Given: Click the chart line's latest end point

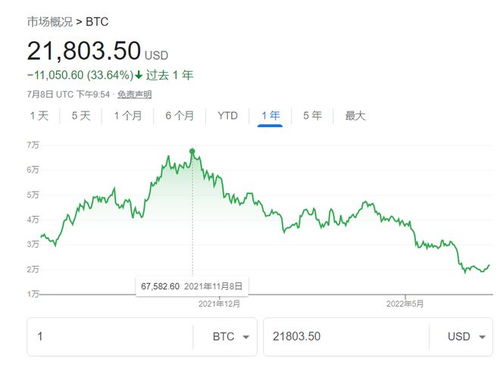Looking at the screenshot, I should click(x=489, y=265).
